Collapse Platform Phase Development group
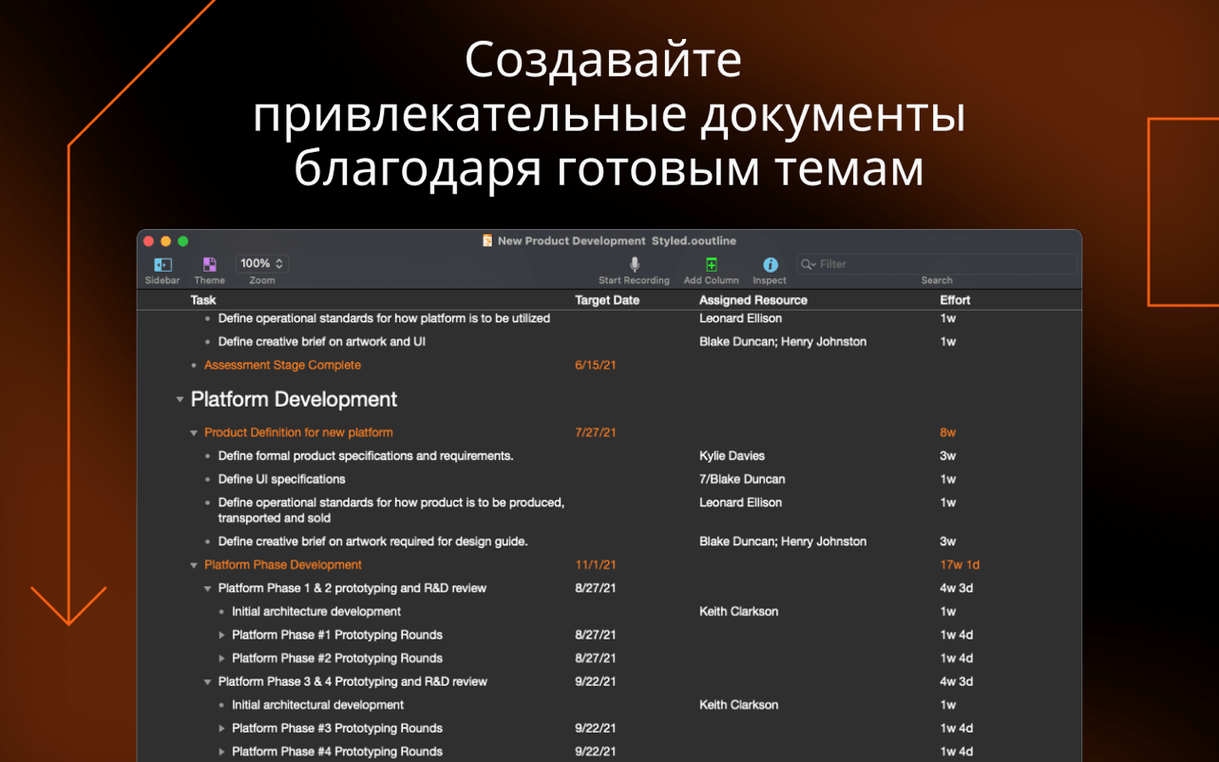 (194, 565)
